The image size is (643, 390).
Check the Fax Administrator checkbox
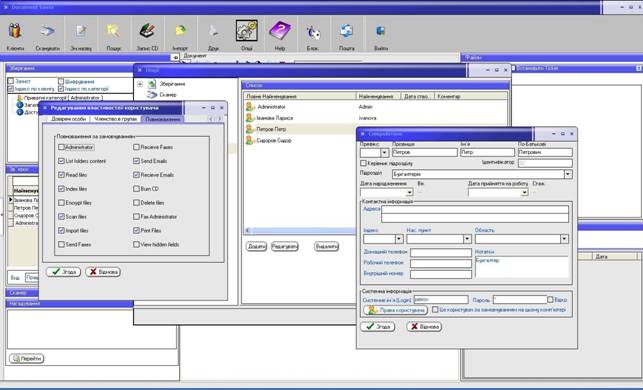point(137,217)
